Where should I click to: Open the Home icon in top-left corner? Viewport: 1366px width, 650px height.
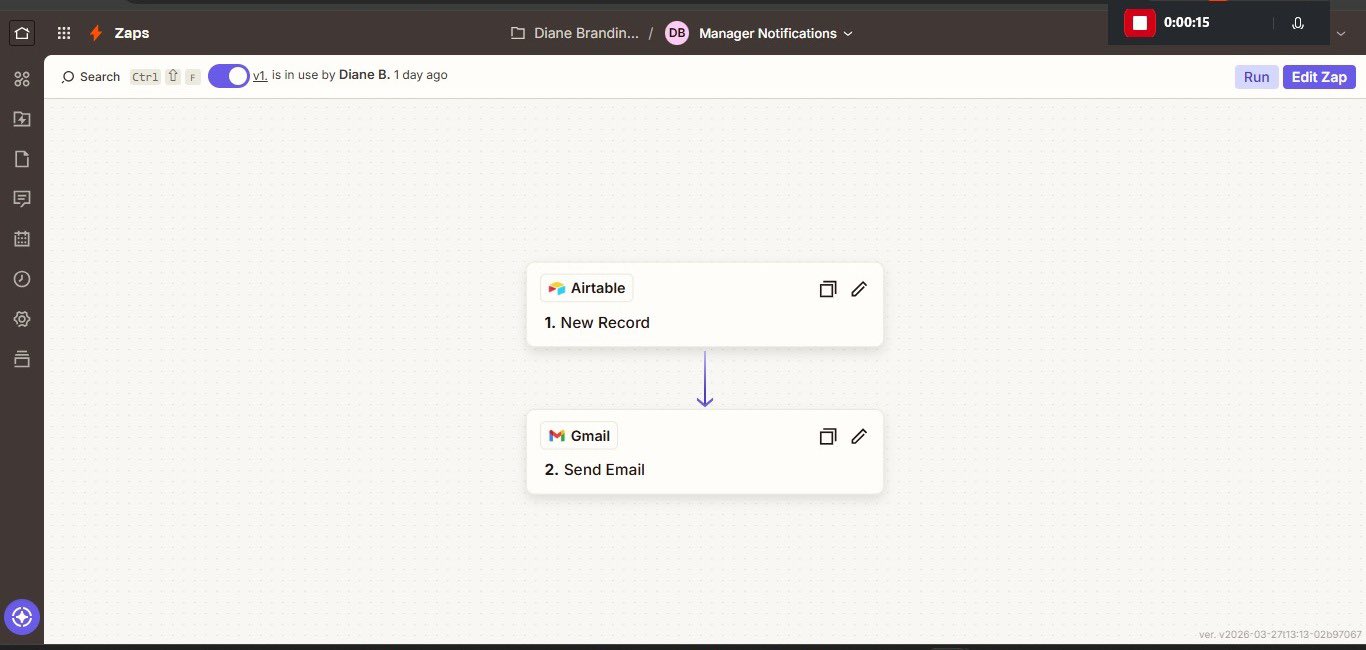pos(22,33)
